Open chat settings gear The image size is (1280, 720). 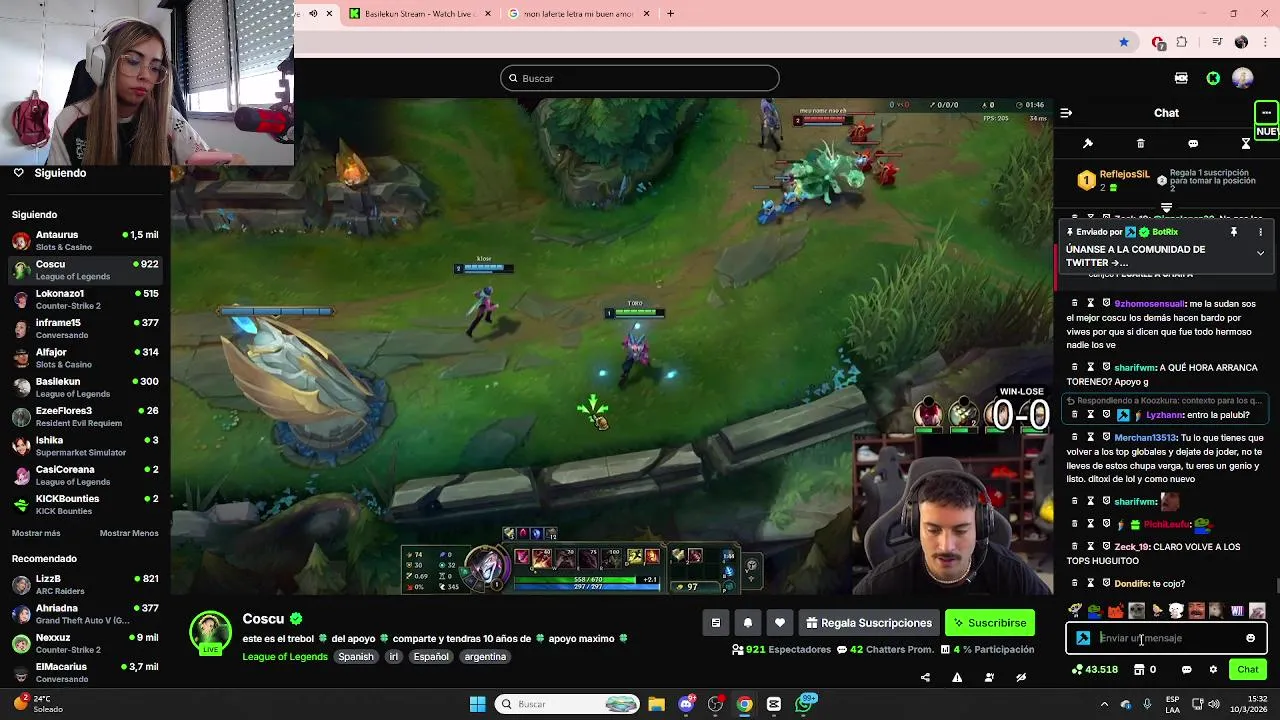[1213, 670]
